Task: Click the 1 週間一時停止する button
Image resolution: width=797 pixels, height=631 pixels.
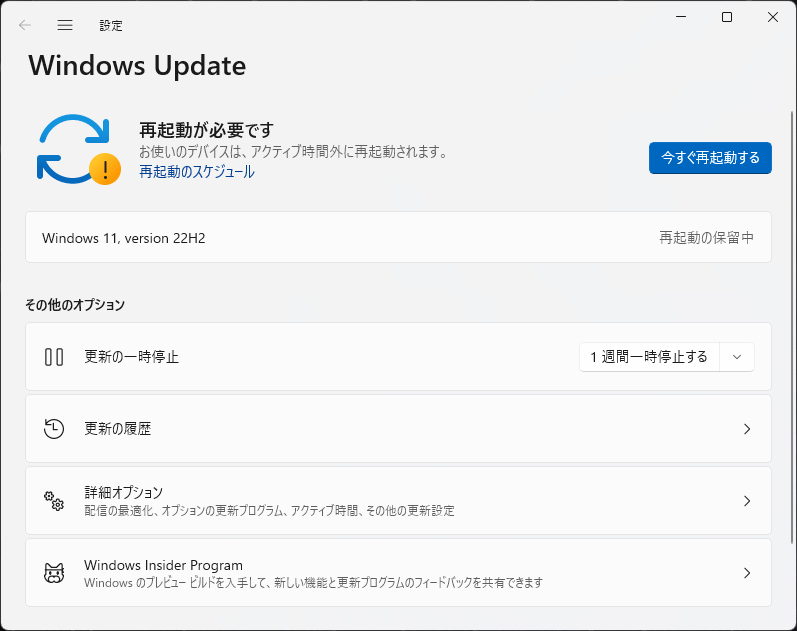Action: pos(649,357)
